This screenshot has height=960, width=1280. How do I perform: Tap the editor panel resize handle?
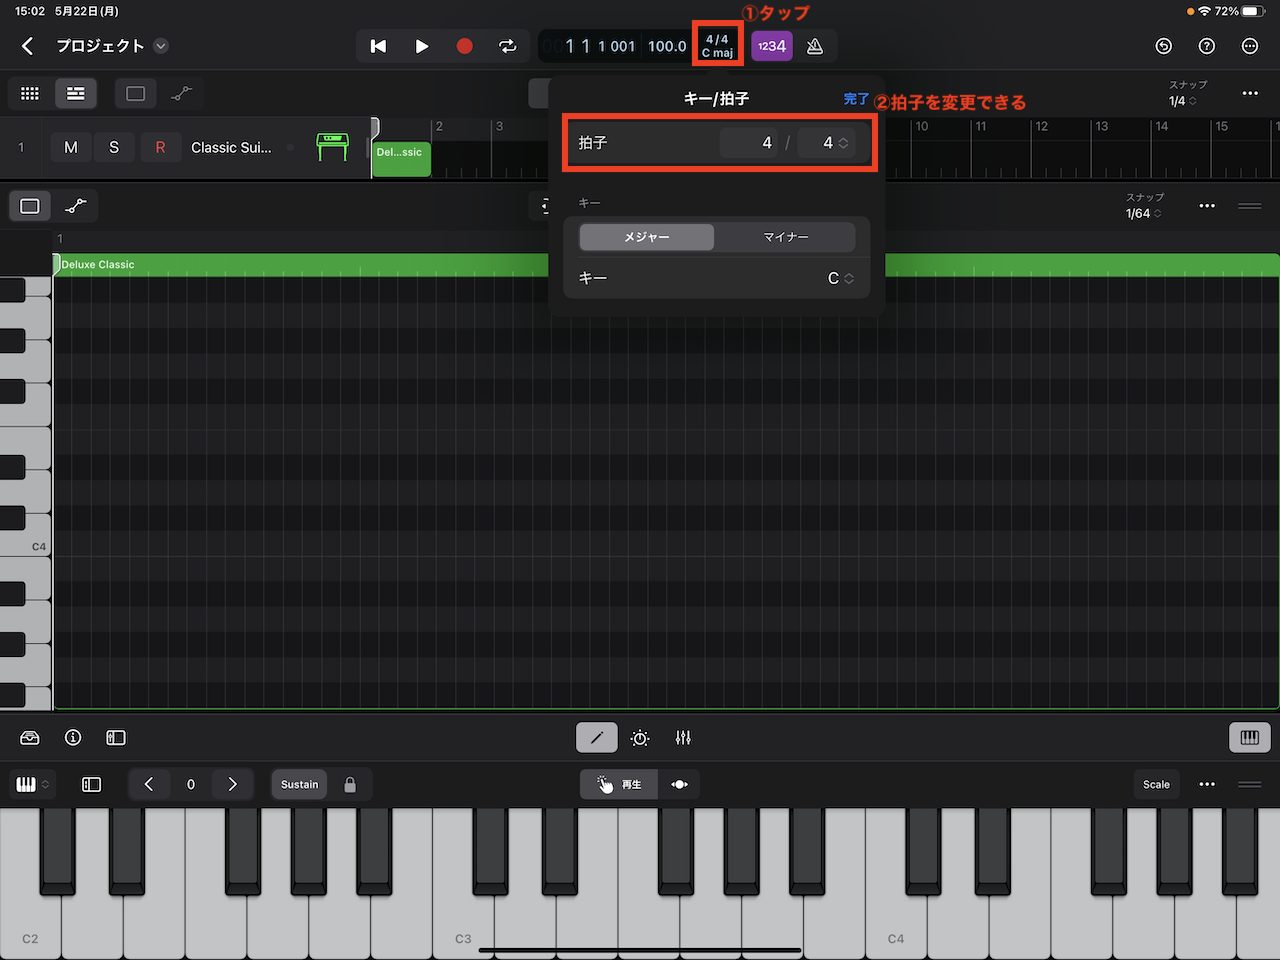click(x=1250, y=206)
